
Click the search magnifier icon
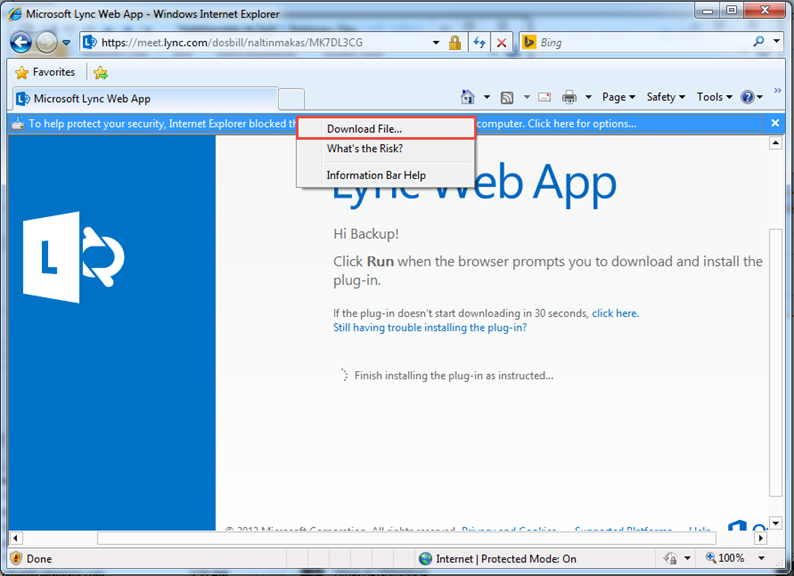point(759,42)
